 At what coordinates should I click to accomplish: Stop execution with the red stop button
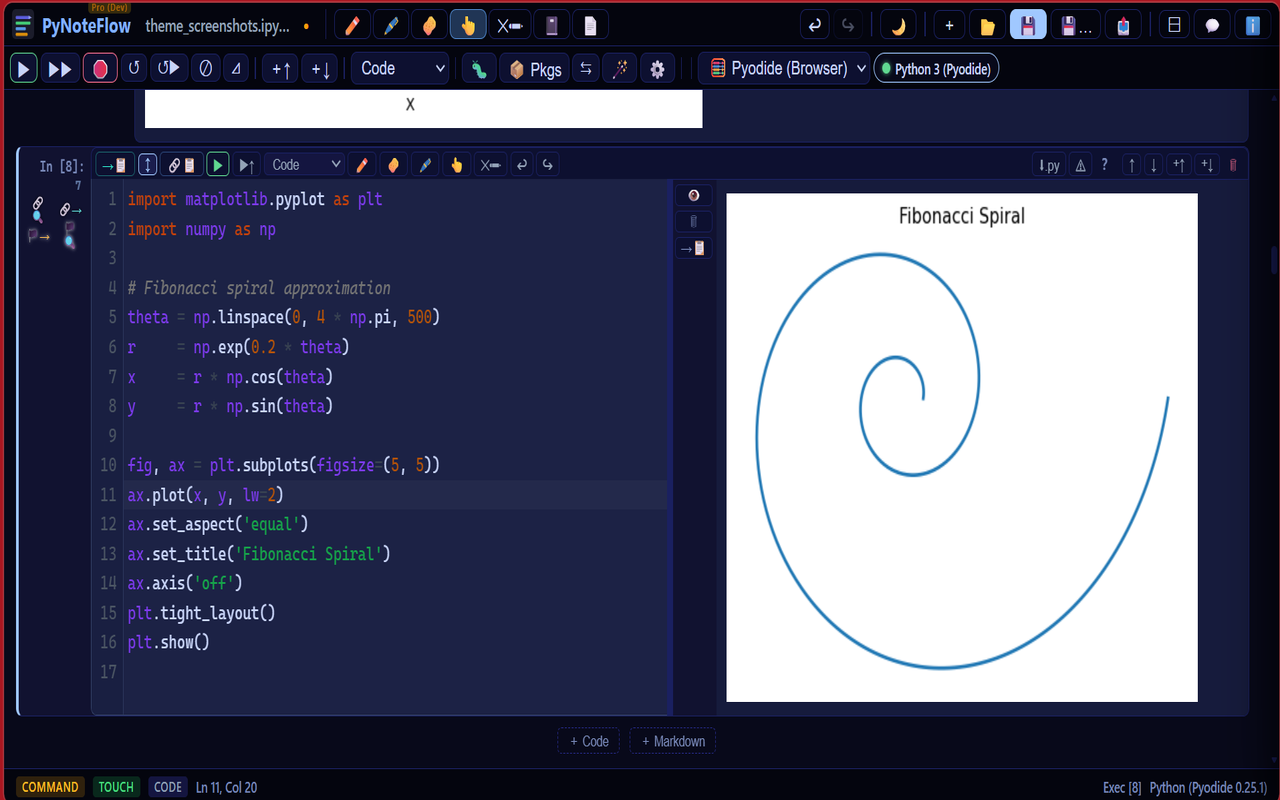100,69
